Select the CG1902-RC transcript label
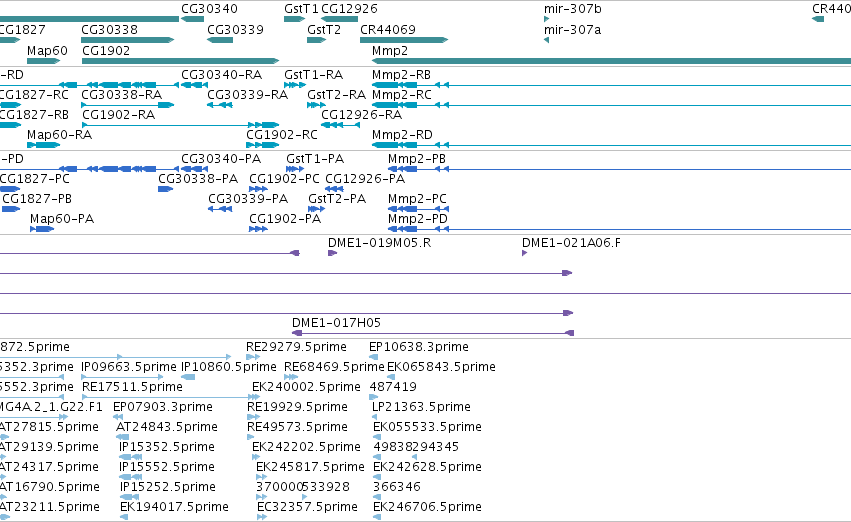This screenshot has height=522, width=851. [x=282, y=135]
